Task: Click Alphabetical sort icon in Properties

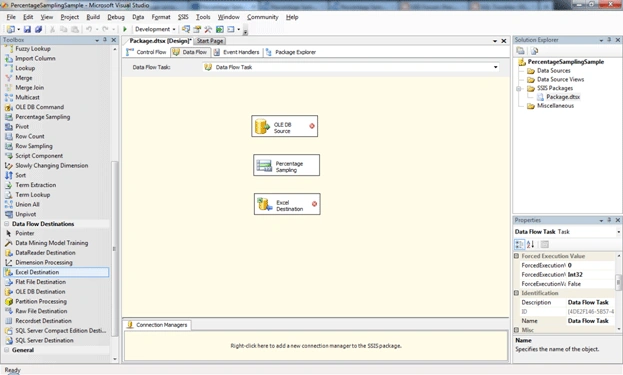Action: tap(530, 244)
